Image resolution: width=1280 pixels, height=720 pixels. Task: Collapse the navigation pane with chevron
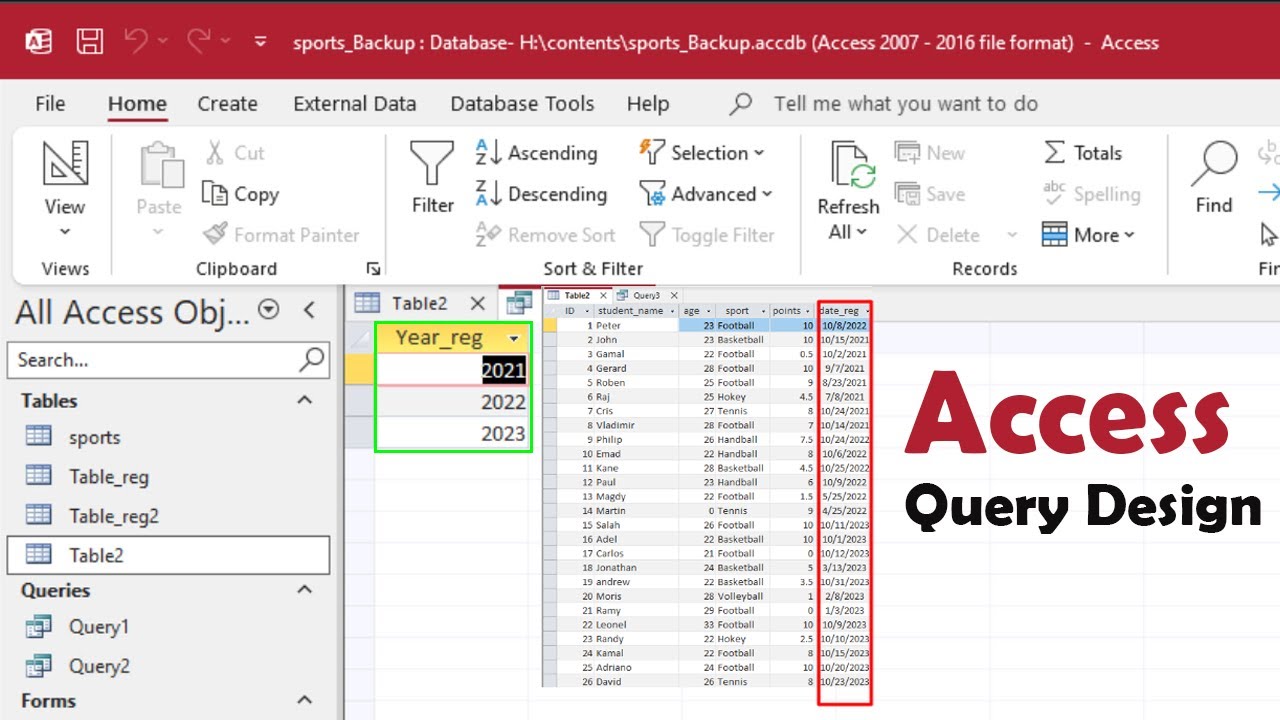pos(309,310)
